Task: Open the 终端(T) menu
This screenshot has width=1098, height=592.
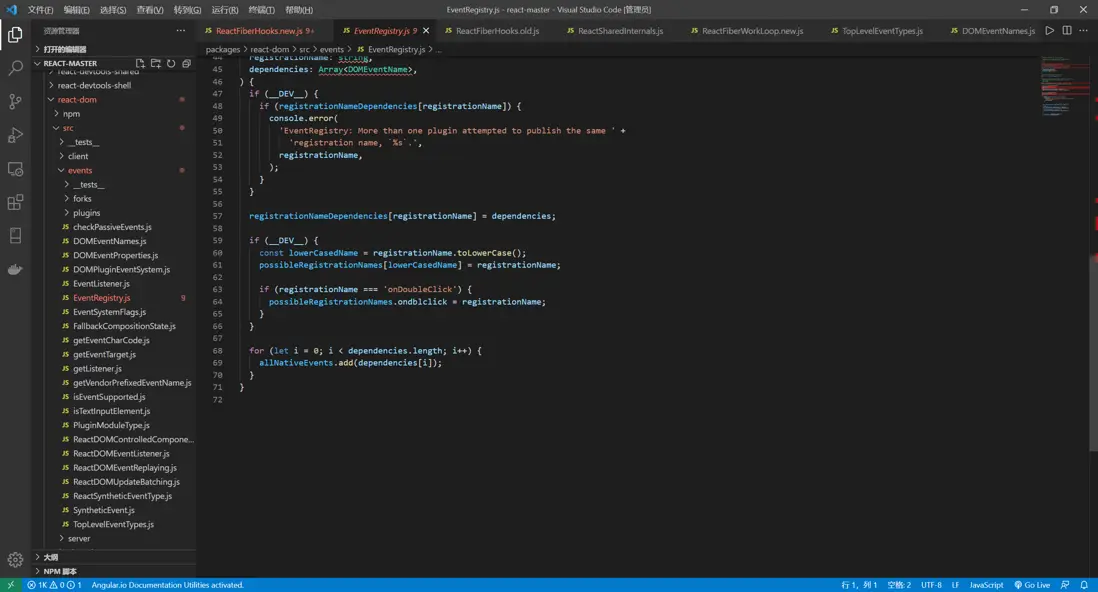Action: tap(261, 10)
